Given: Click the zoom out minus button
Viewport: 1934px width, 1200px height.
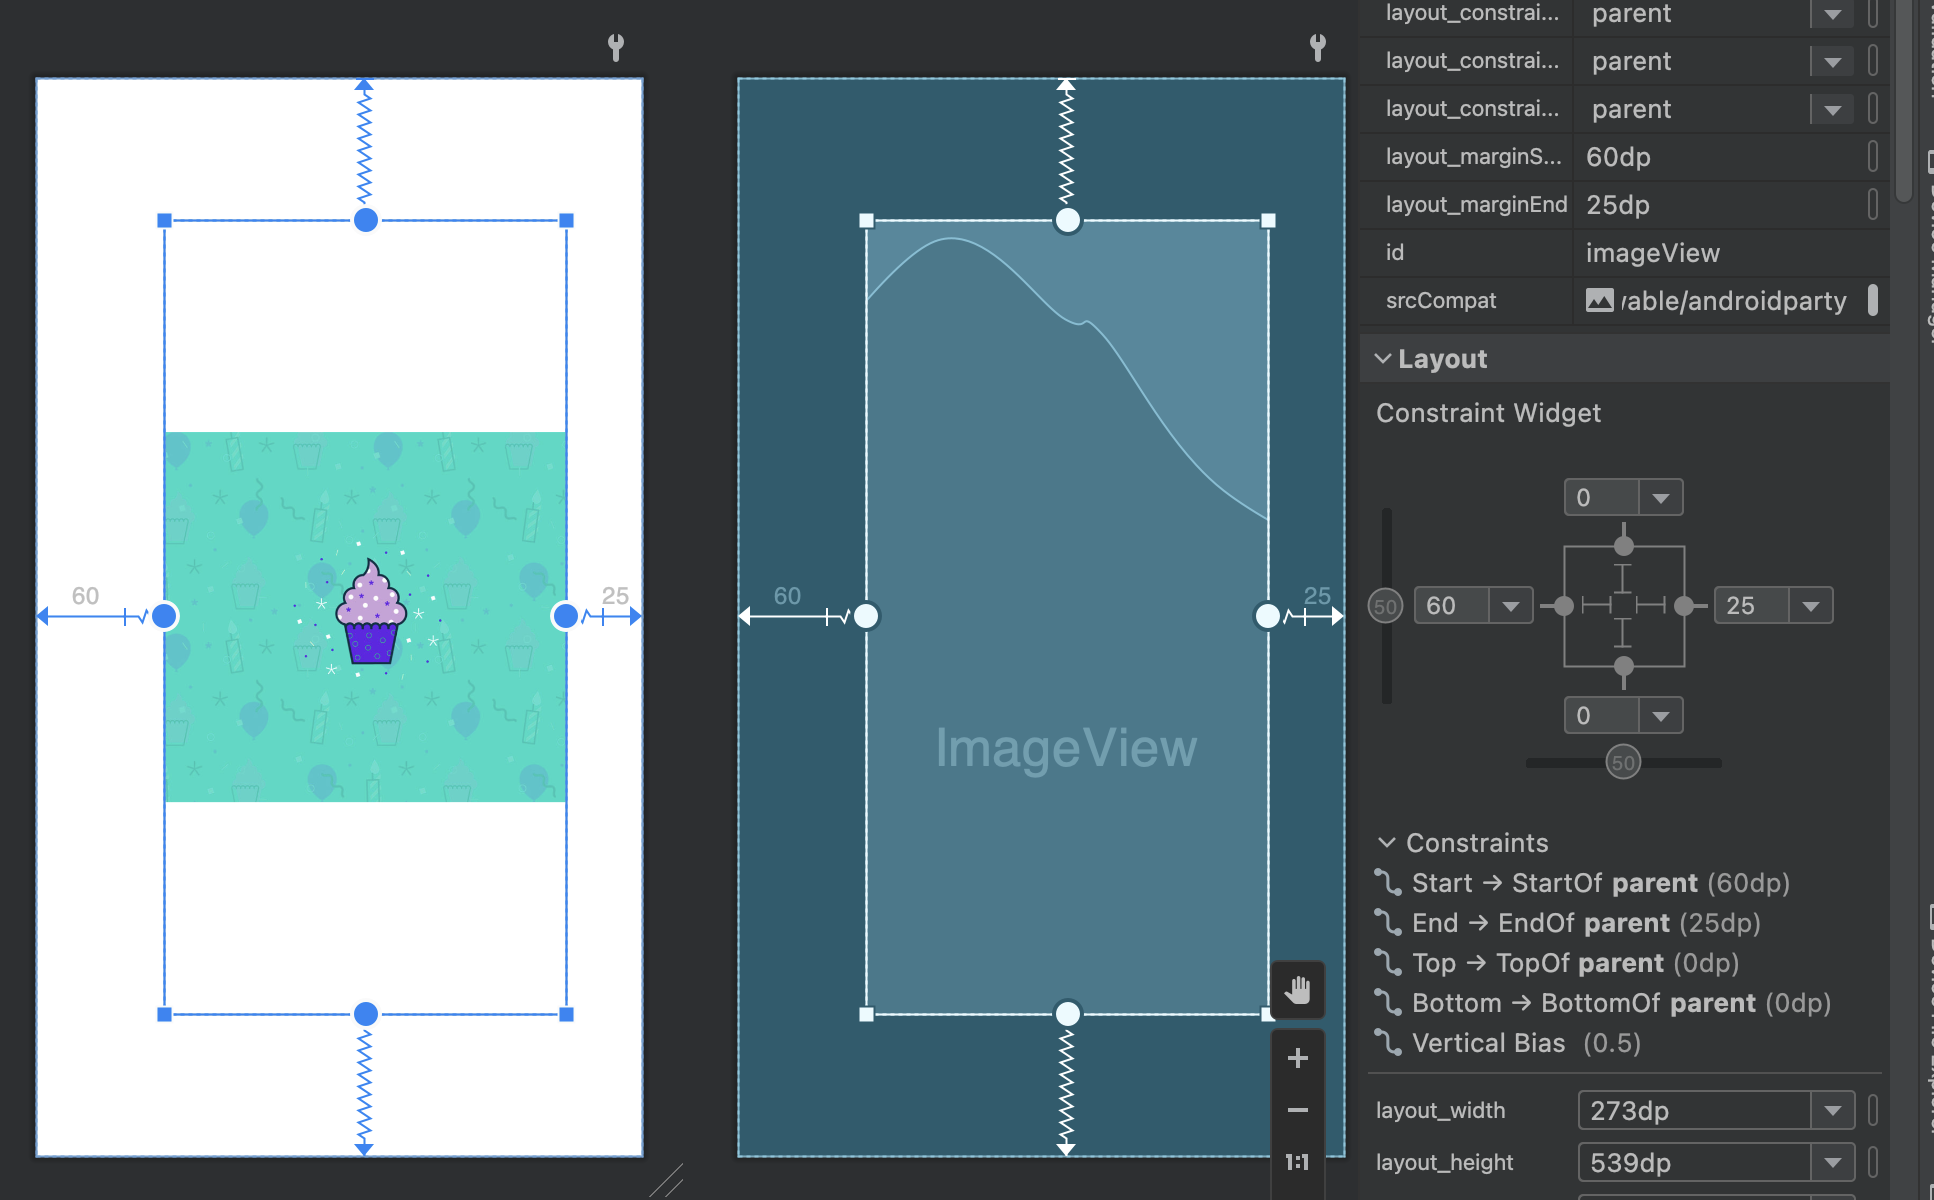Looking at the screenshot, I should click(1297, 1110).
